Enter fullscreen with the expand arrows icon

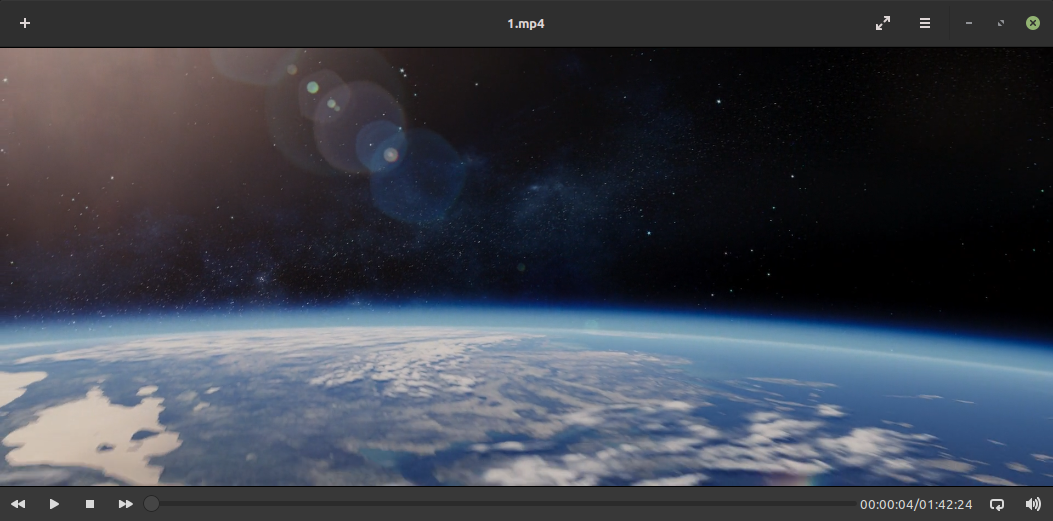pos(883,23)
